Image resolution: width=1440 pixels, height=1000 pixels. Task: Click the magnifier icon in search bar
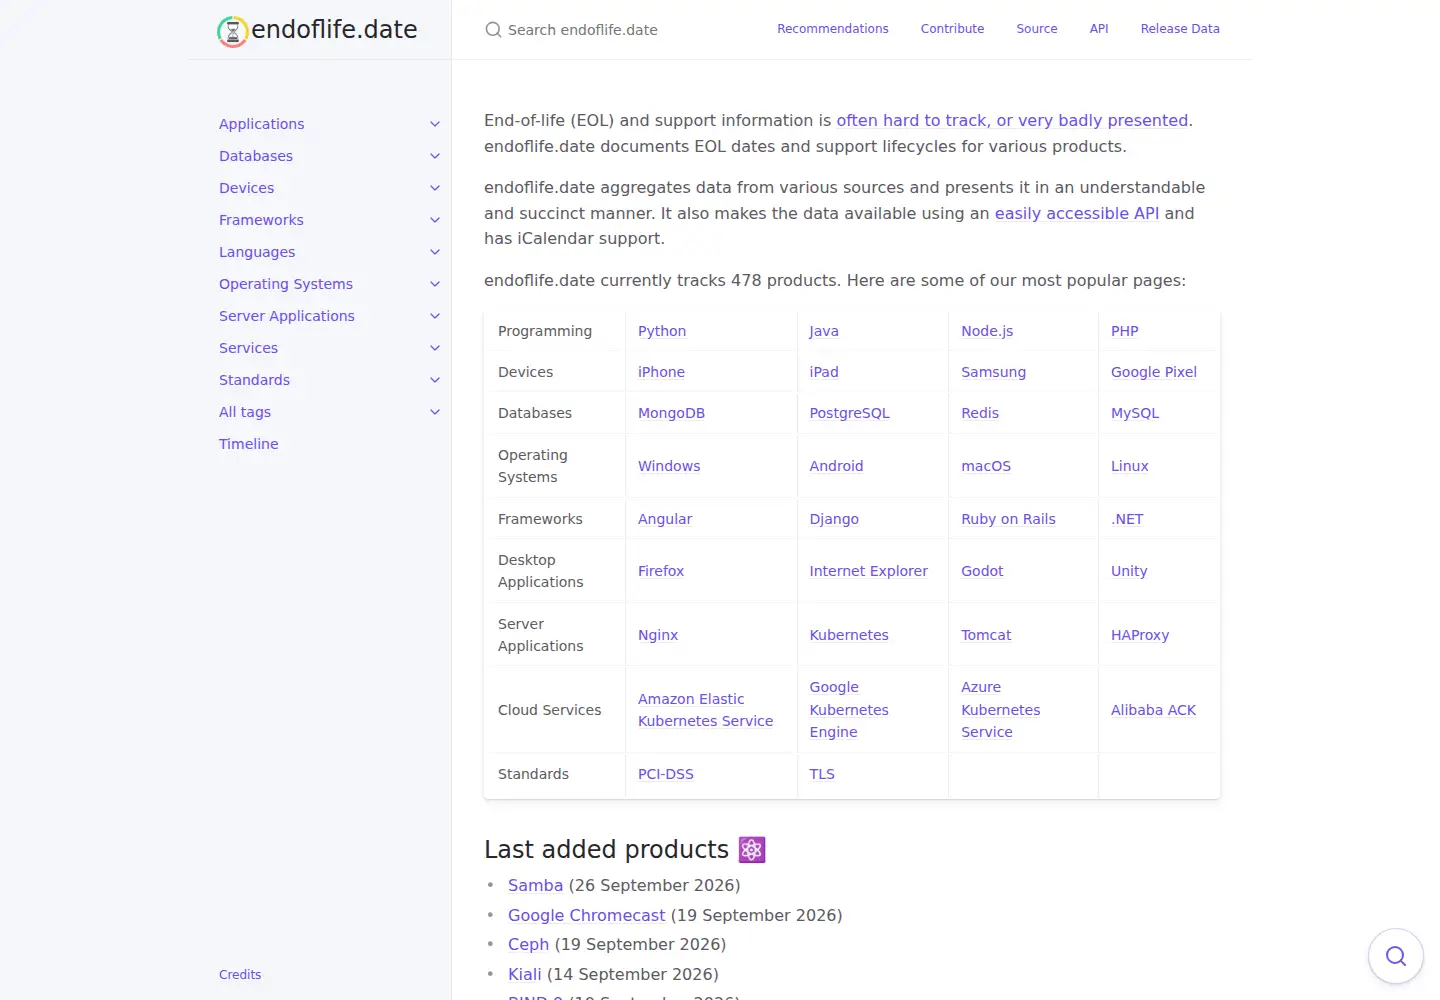click(493, 30)
